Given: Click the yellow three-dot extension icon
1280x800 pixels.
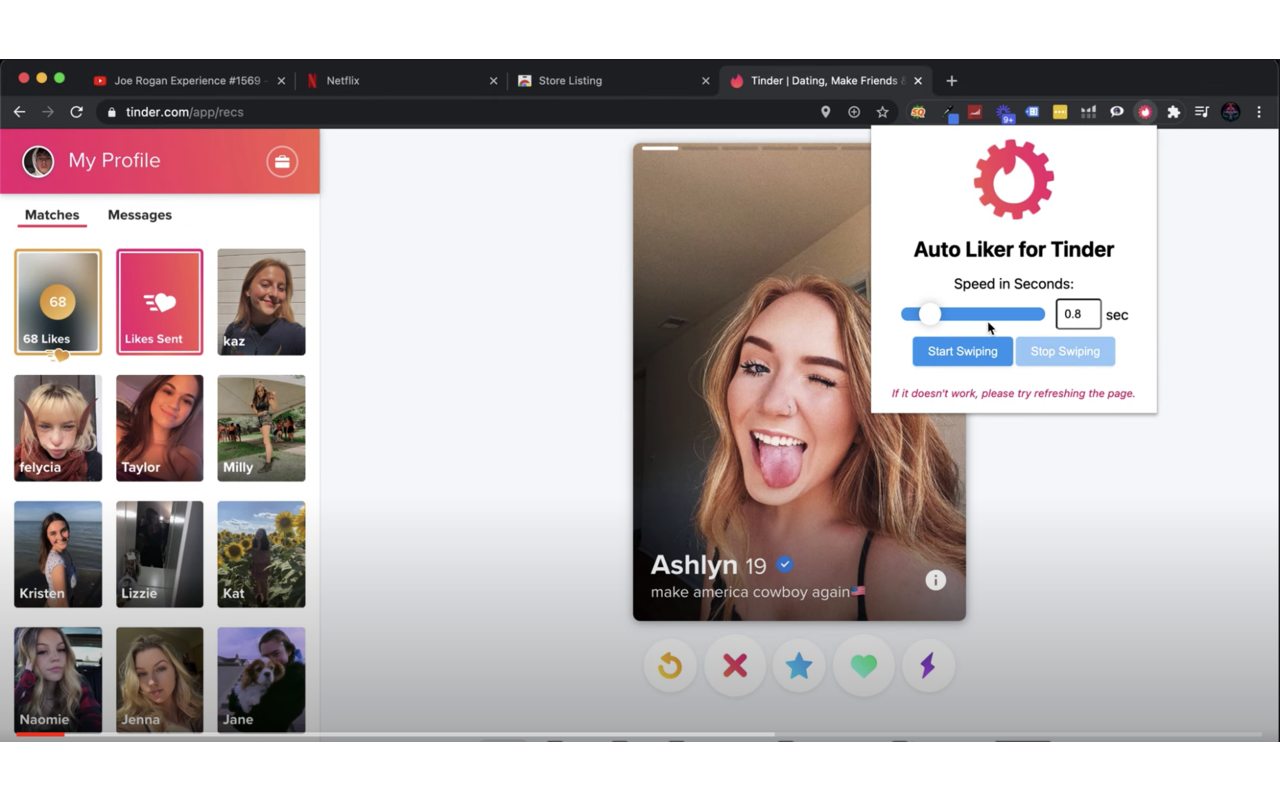Looking at the screenshot, I should 1060,112.
